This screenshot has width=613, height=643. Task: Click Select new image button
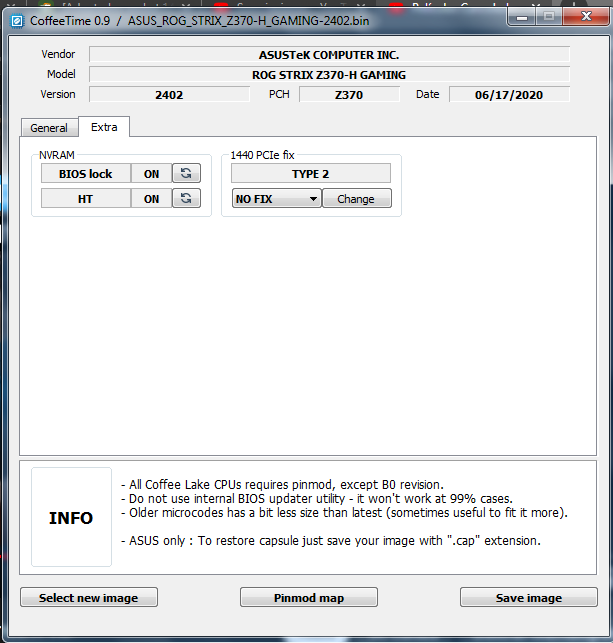point(89,597)
